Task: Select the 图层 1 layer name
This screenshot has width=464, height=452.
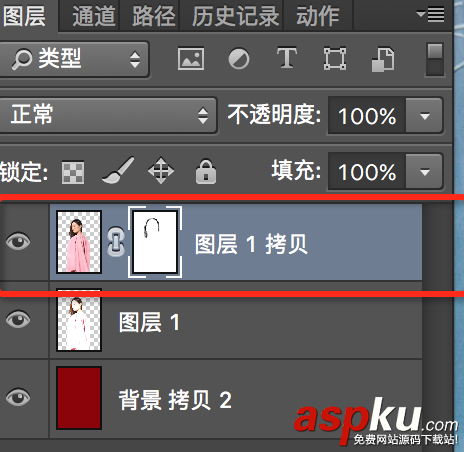Action: (x=149, y=322)
